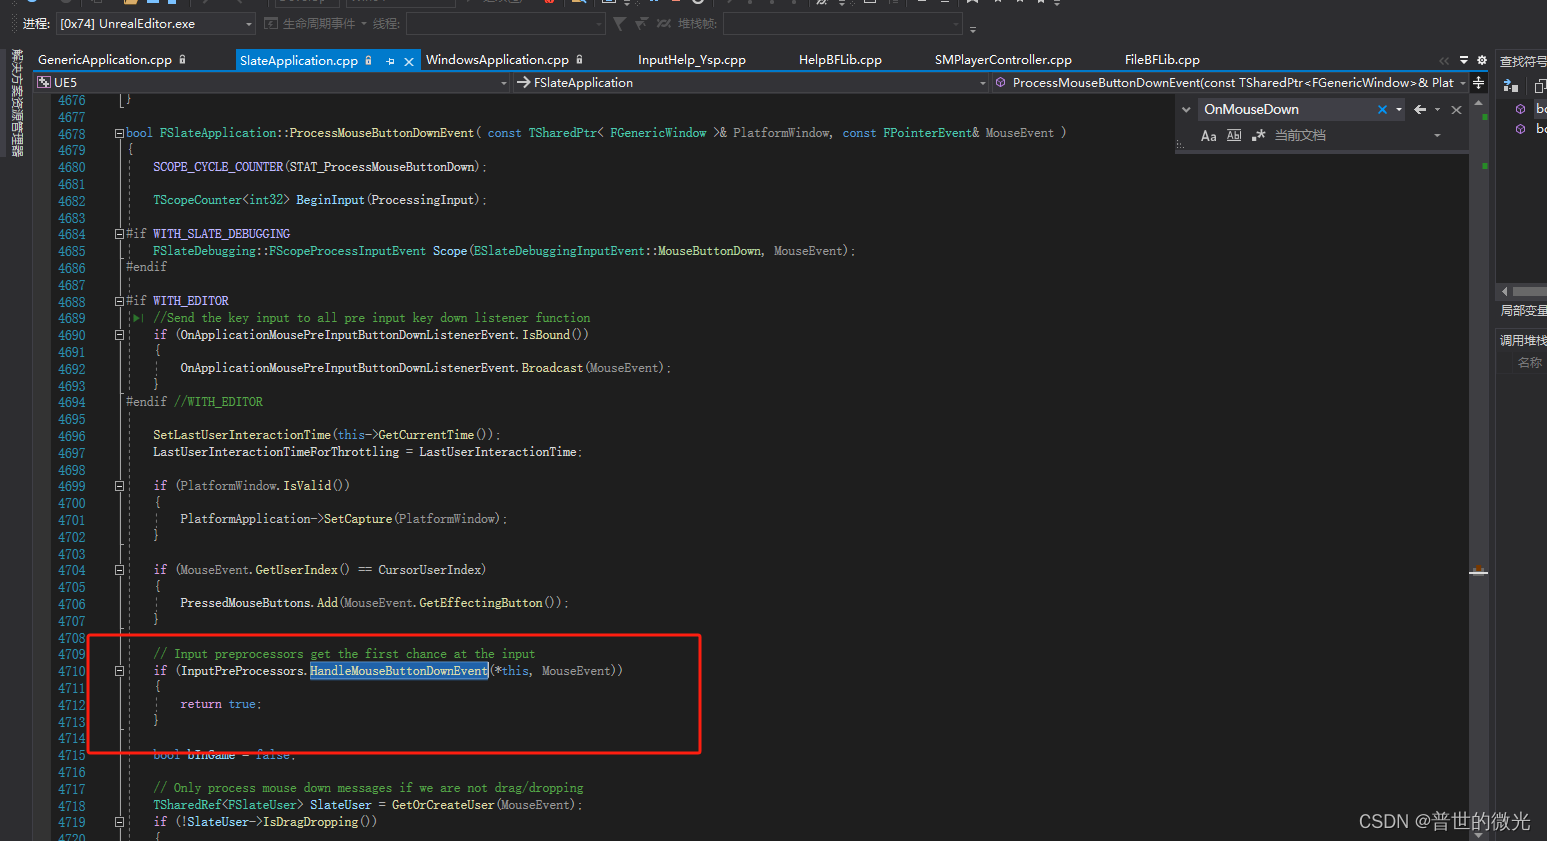
Task: Click the ProcessMouseButtonDownEvent method icon in navigation bar
Action: tap(1002, 82)
